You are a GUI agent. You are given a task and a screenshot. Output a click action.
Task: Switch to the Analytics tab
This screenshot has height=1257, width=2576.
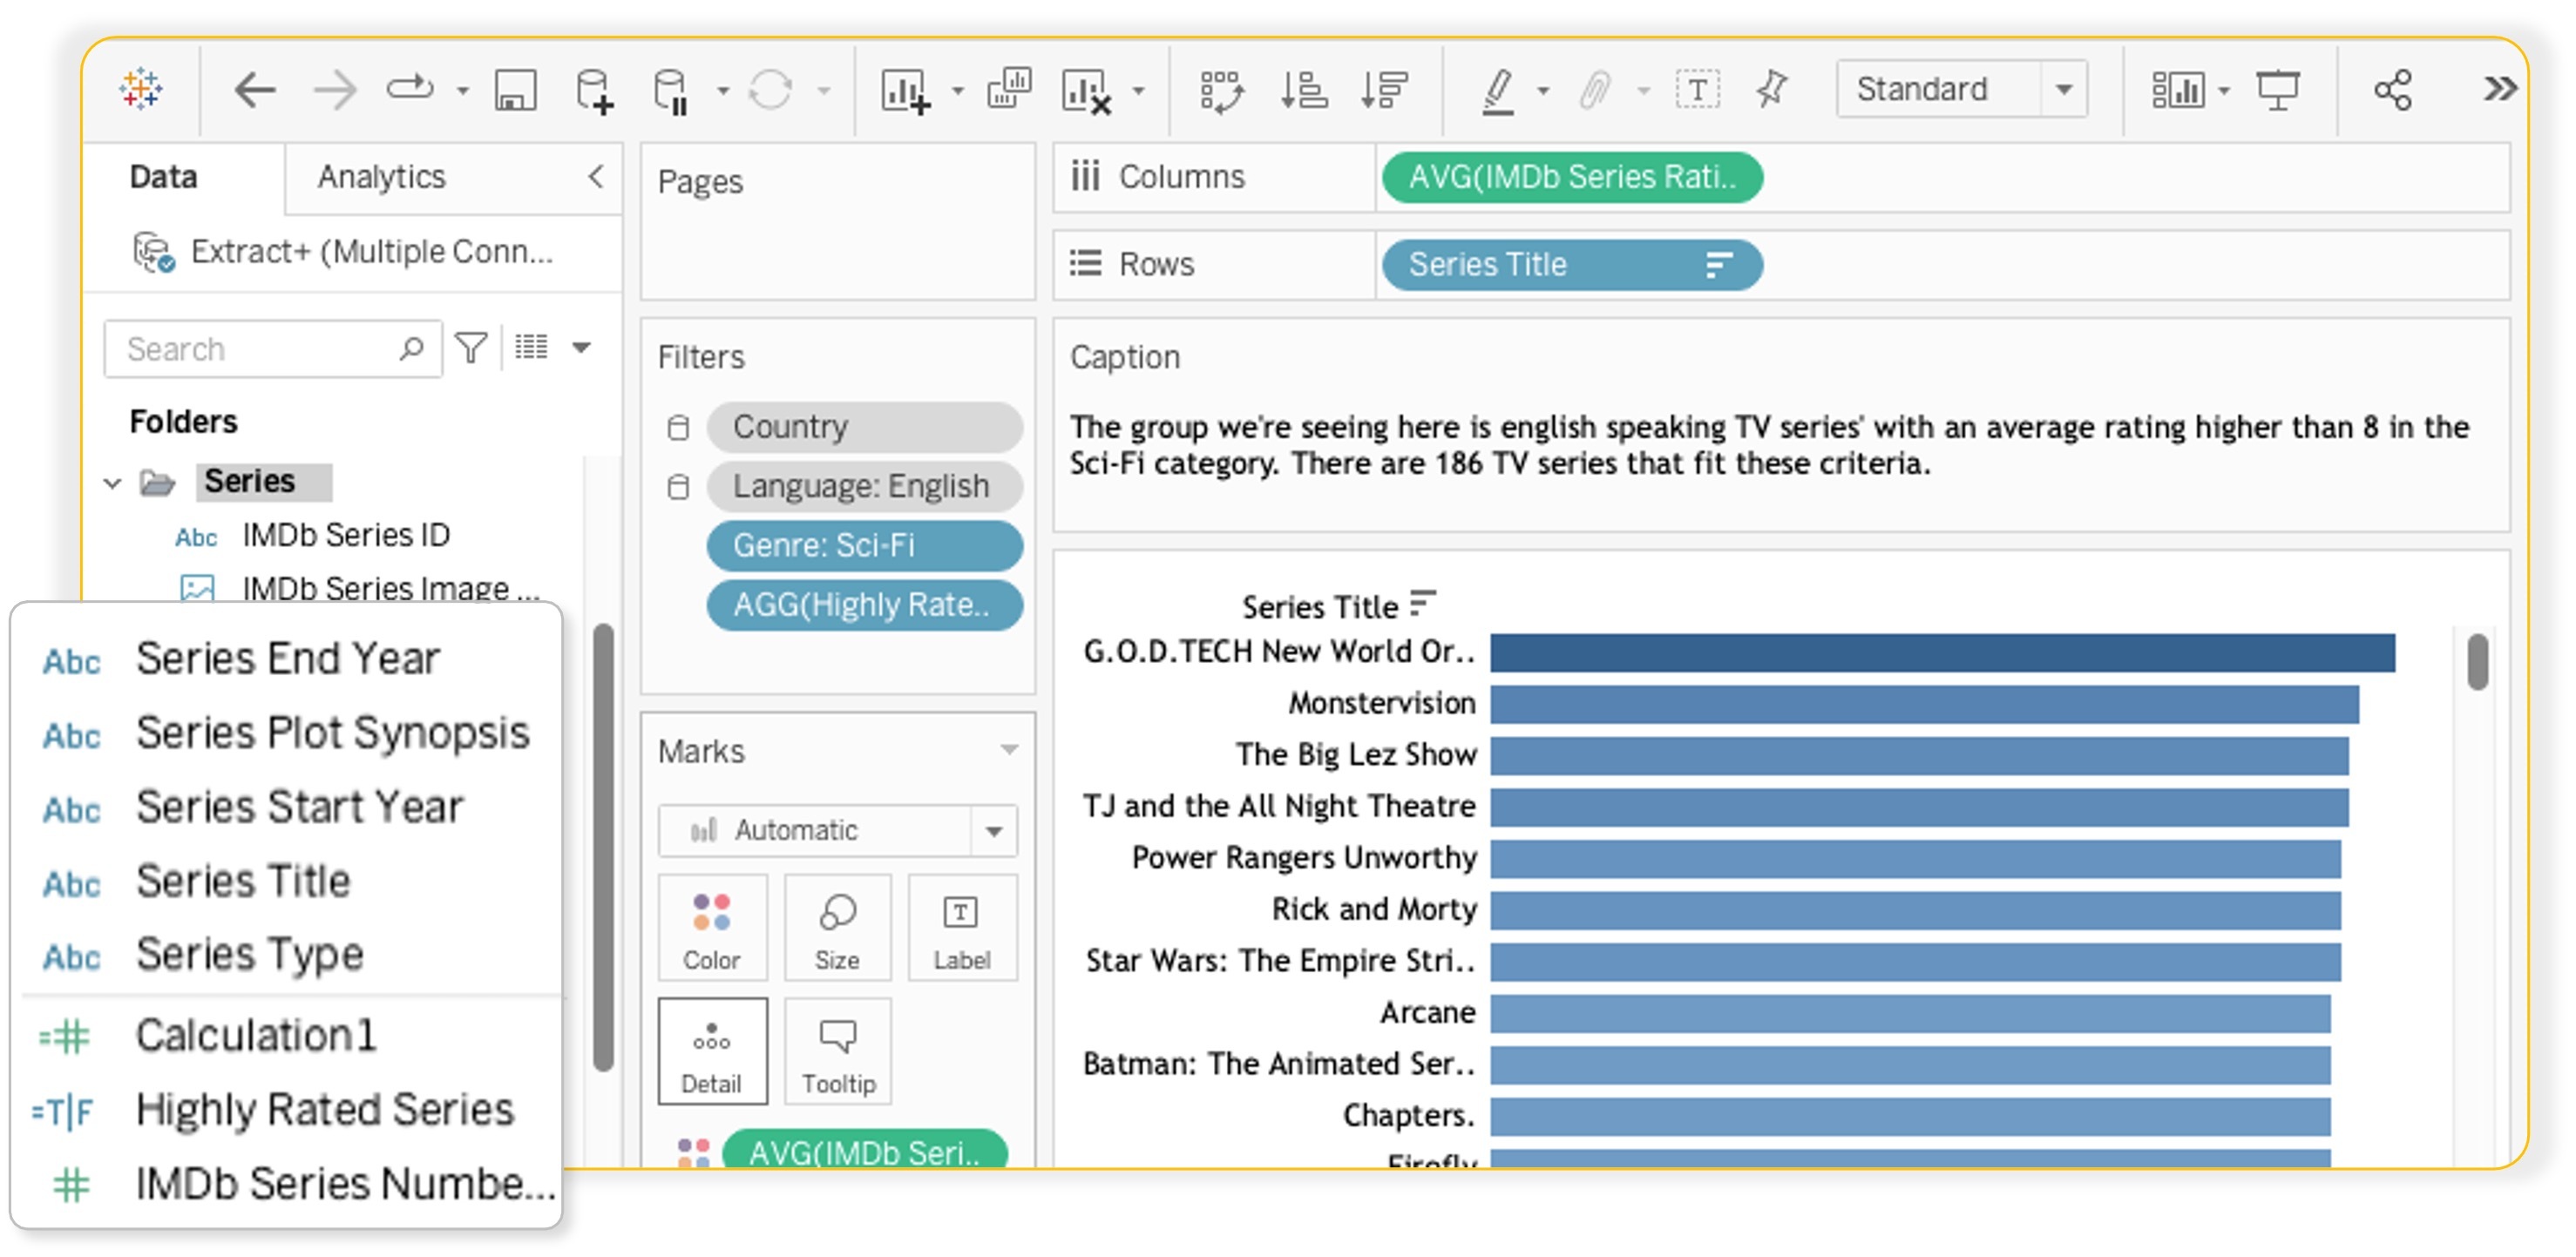click(381, 177)
